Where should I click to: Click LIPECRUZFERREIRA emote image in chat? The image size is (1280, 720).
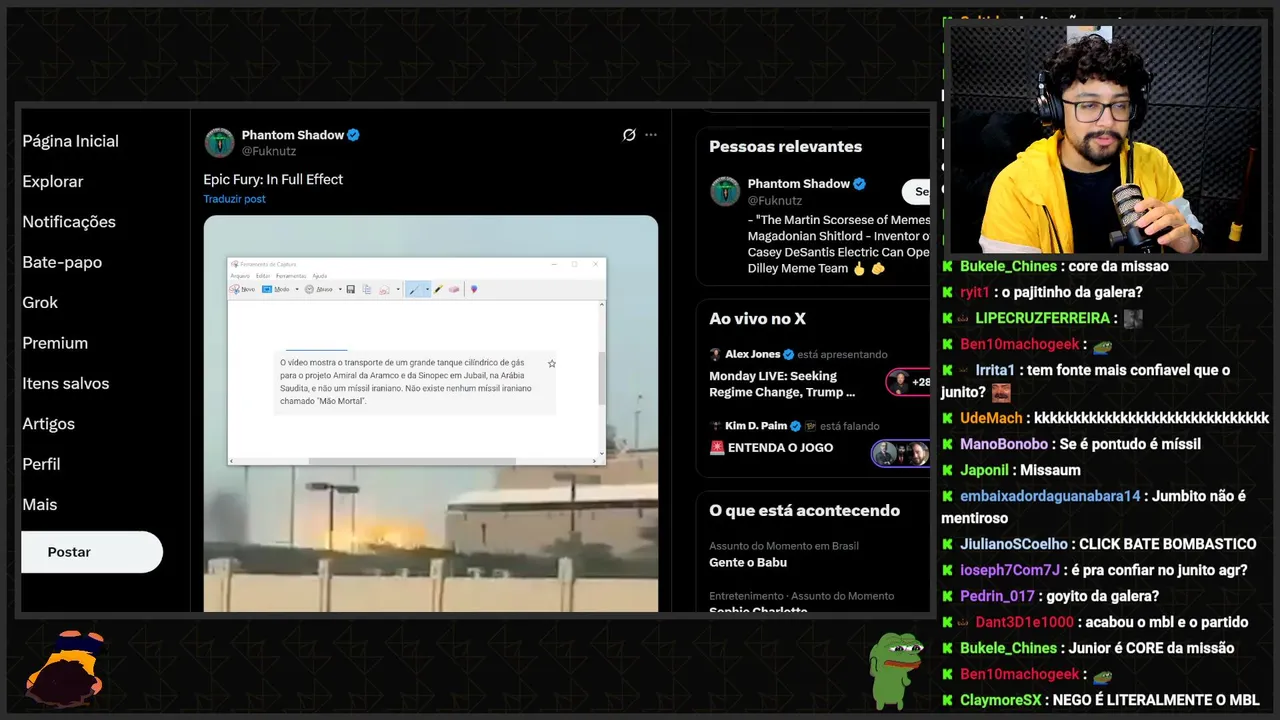1133,319
